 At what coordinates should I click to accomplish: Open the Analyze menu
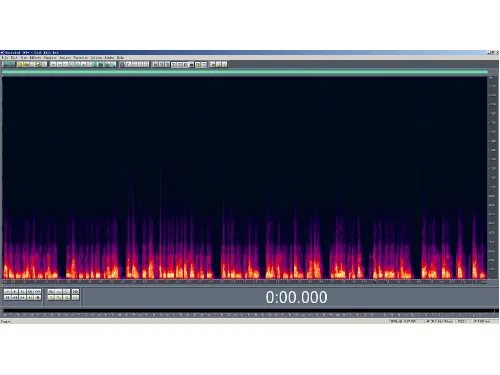coord(65,58)
